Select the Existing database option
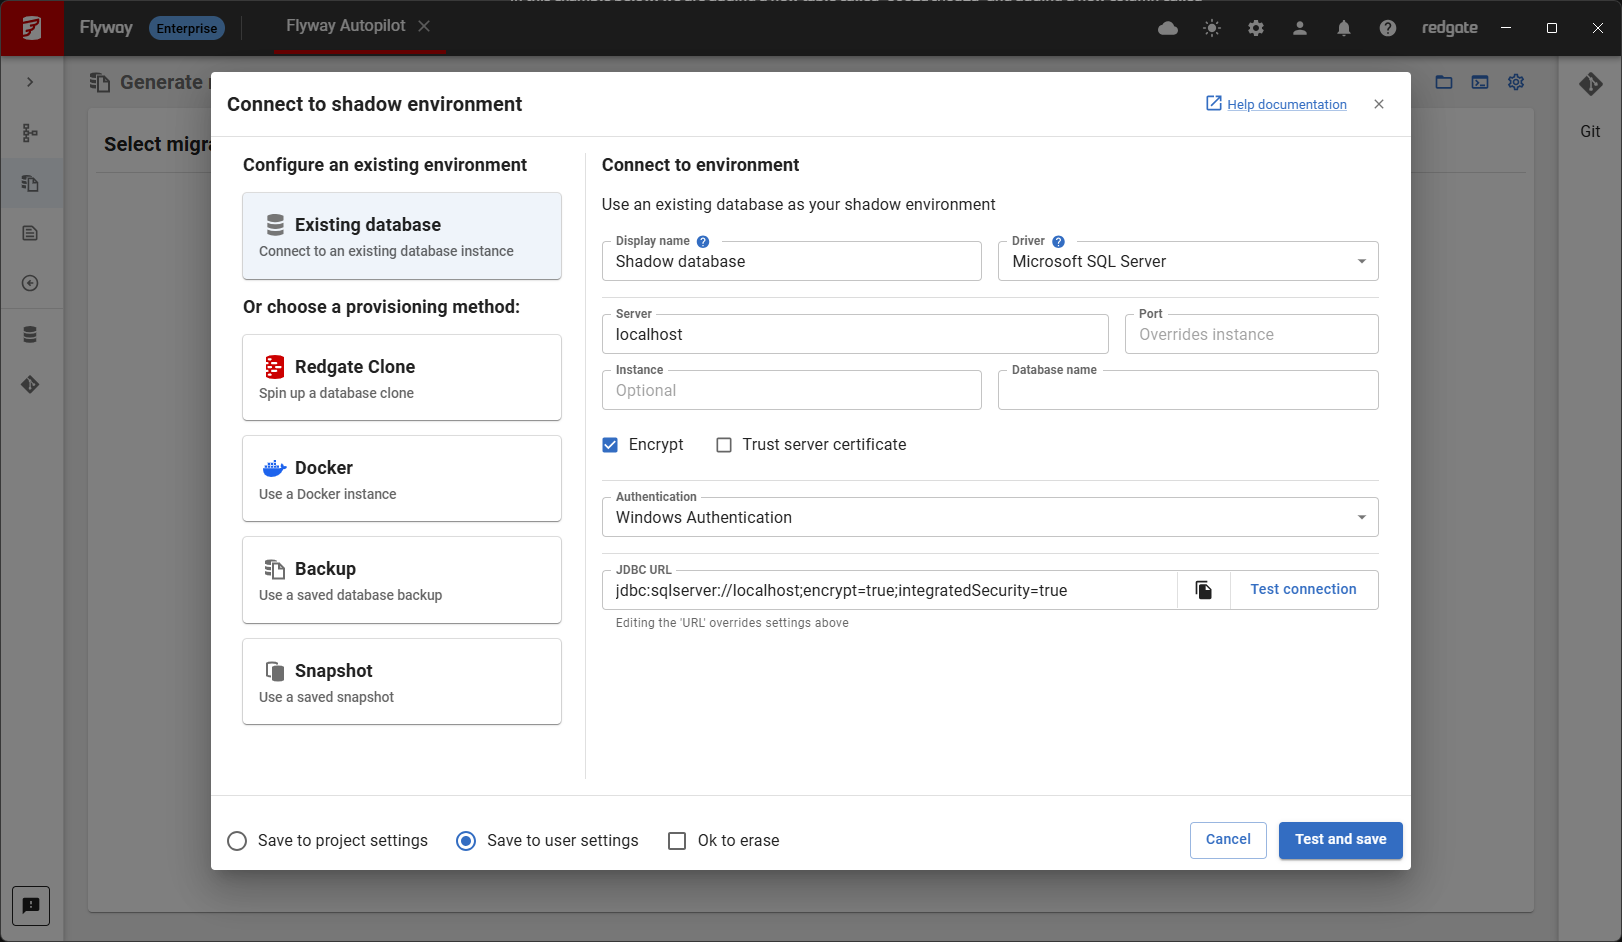The image size is (1622, 942). [x=402, y=236]
